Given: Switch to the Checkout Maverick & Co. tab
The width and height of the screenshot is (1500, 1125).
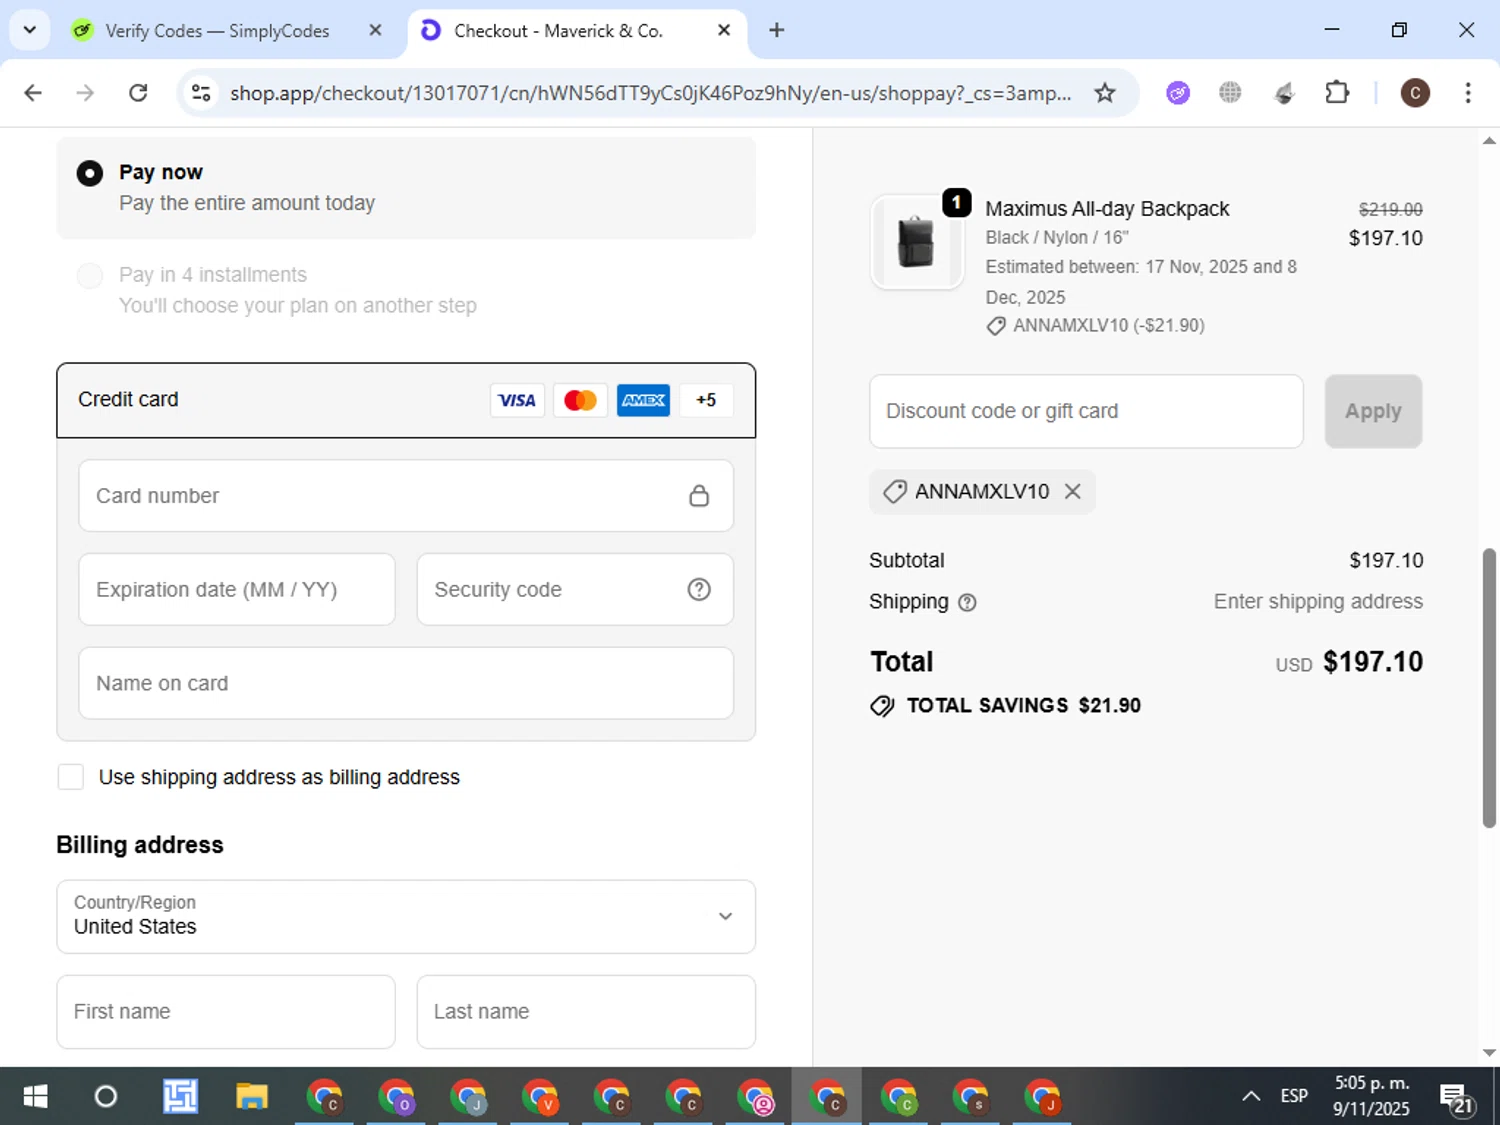Looking at the screenshot, I should 558,31.
